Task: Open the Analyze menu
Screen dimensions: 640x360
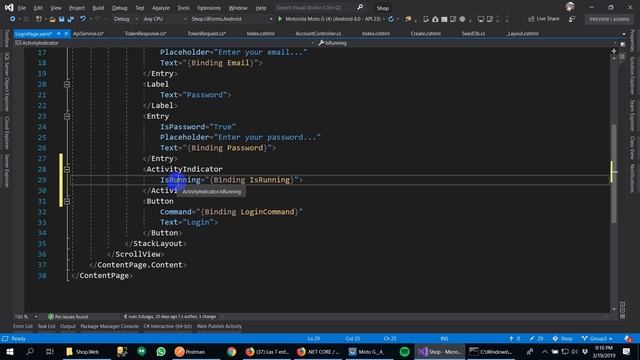Action: coord(161,8)
